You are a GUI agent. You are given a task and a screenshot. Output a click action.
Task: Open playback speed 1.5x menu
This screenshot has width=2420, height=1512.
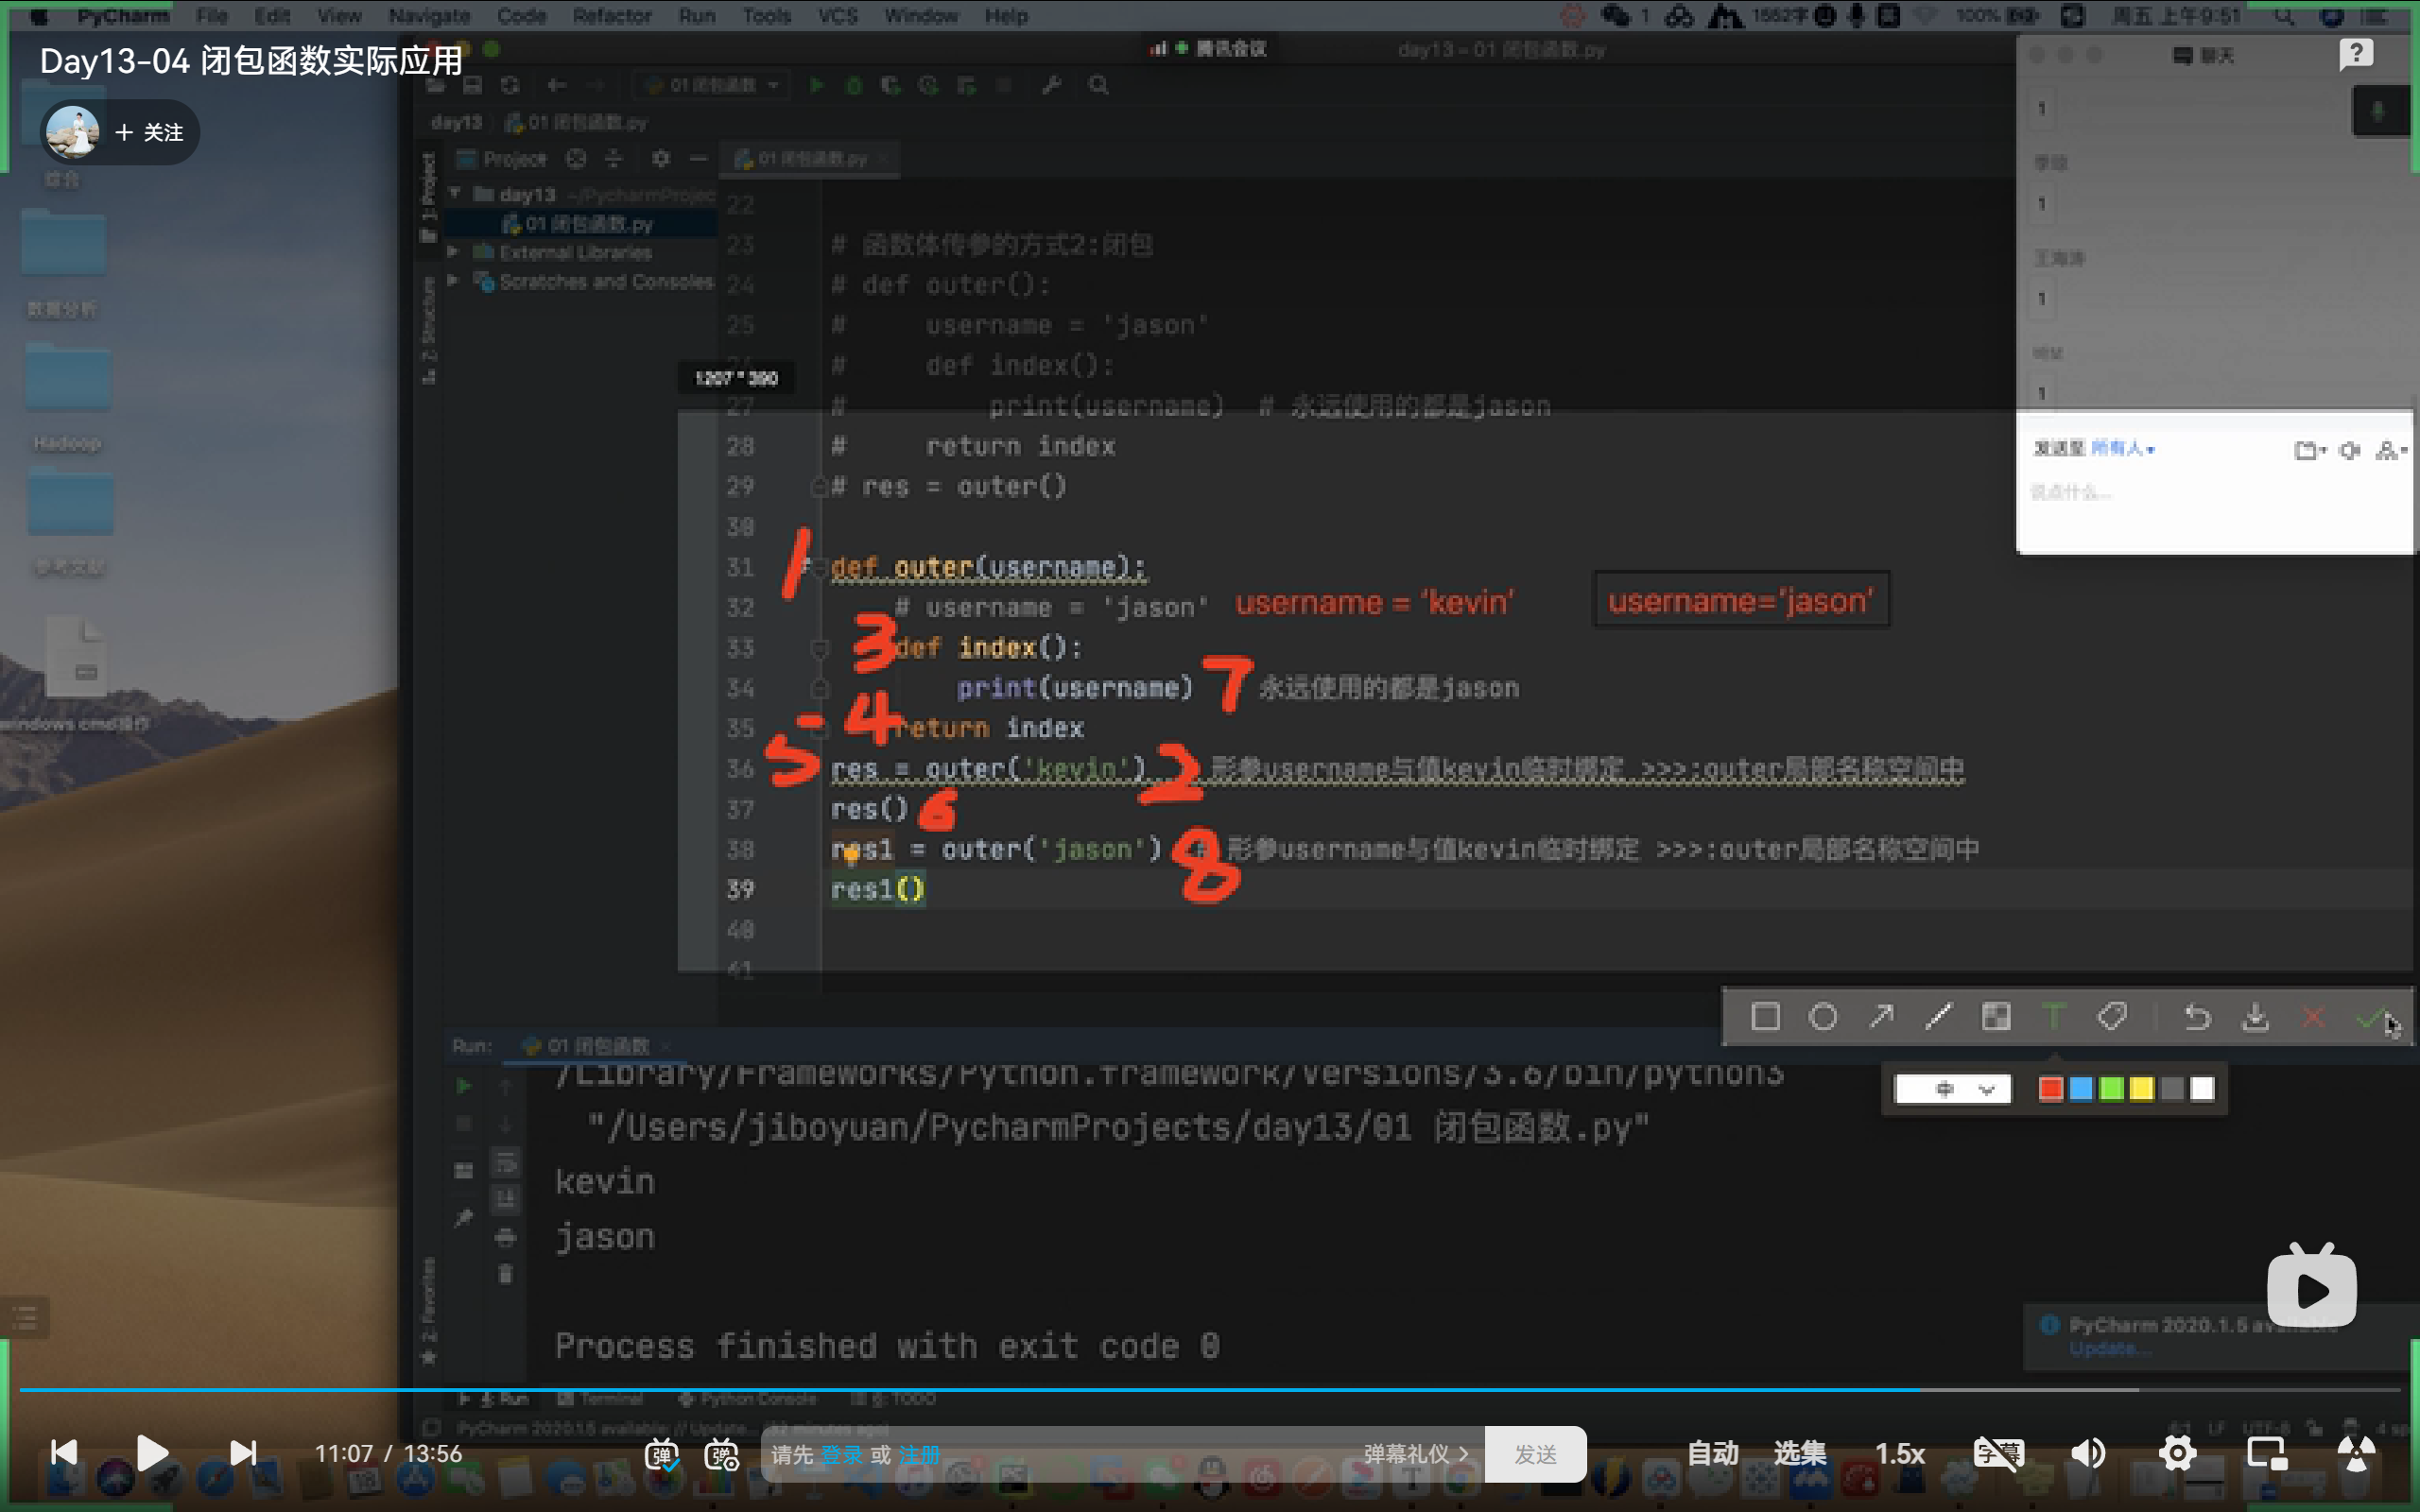pyautogui.click(x=1899, y=1453)
